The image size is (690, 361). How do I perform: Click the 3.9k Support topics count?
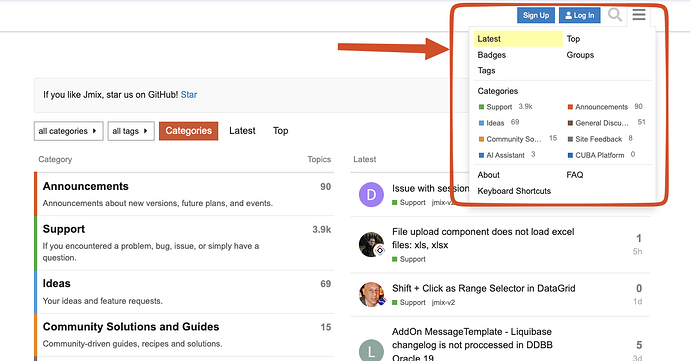pyautogui.click(x=322, y=229)
